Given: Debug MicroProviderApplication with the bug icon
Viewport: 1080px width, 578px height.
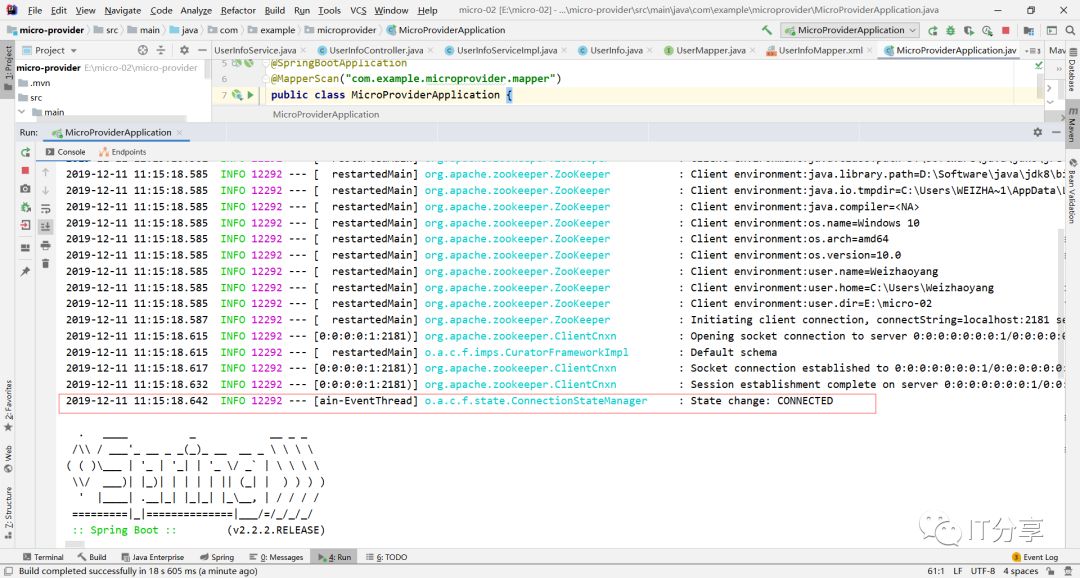Looking at the screenshot, I should tap(951, 30).
